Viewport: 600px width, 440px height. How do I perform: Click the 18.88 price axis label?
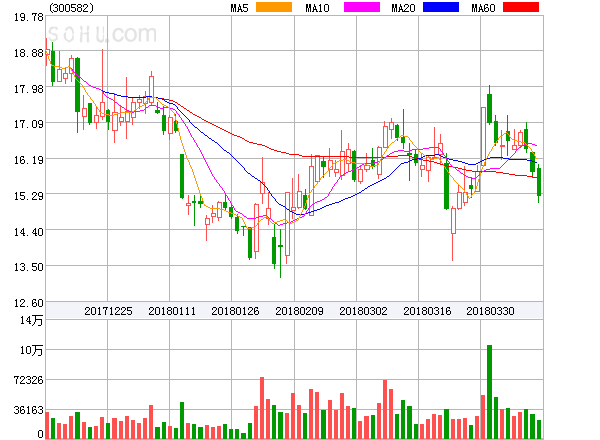click(x=29, y=53)
